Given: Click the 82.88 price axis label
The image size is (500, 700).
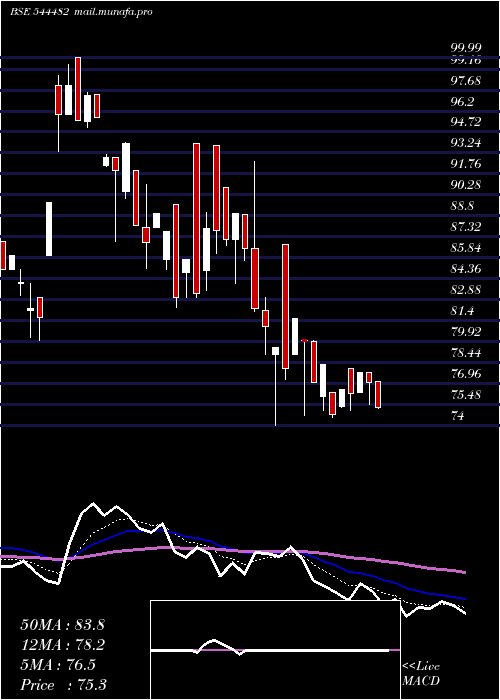Looking at the screenshot, I should [x=466, y=290].
